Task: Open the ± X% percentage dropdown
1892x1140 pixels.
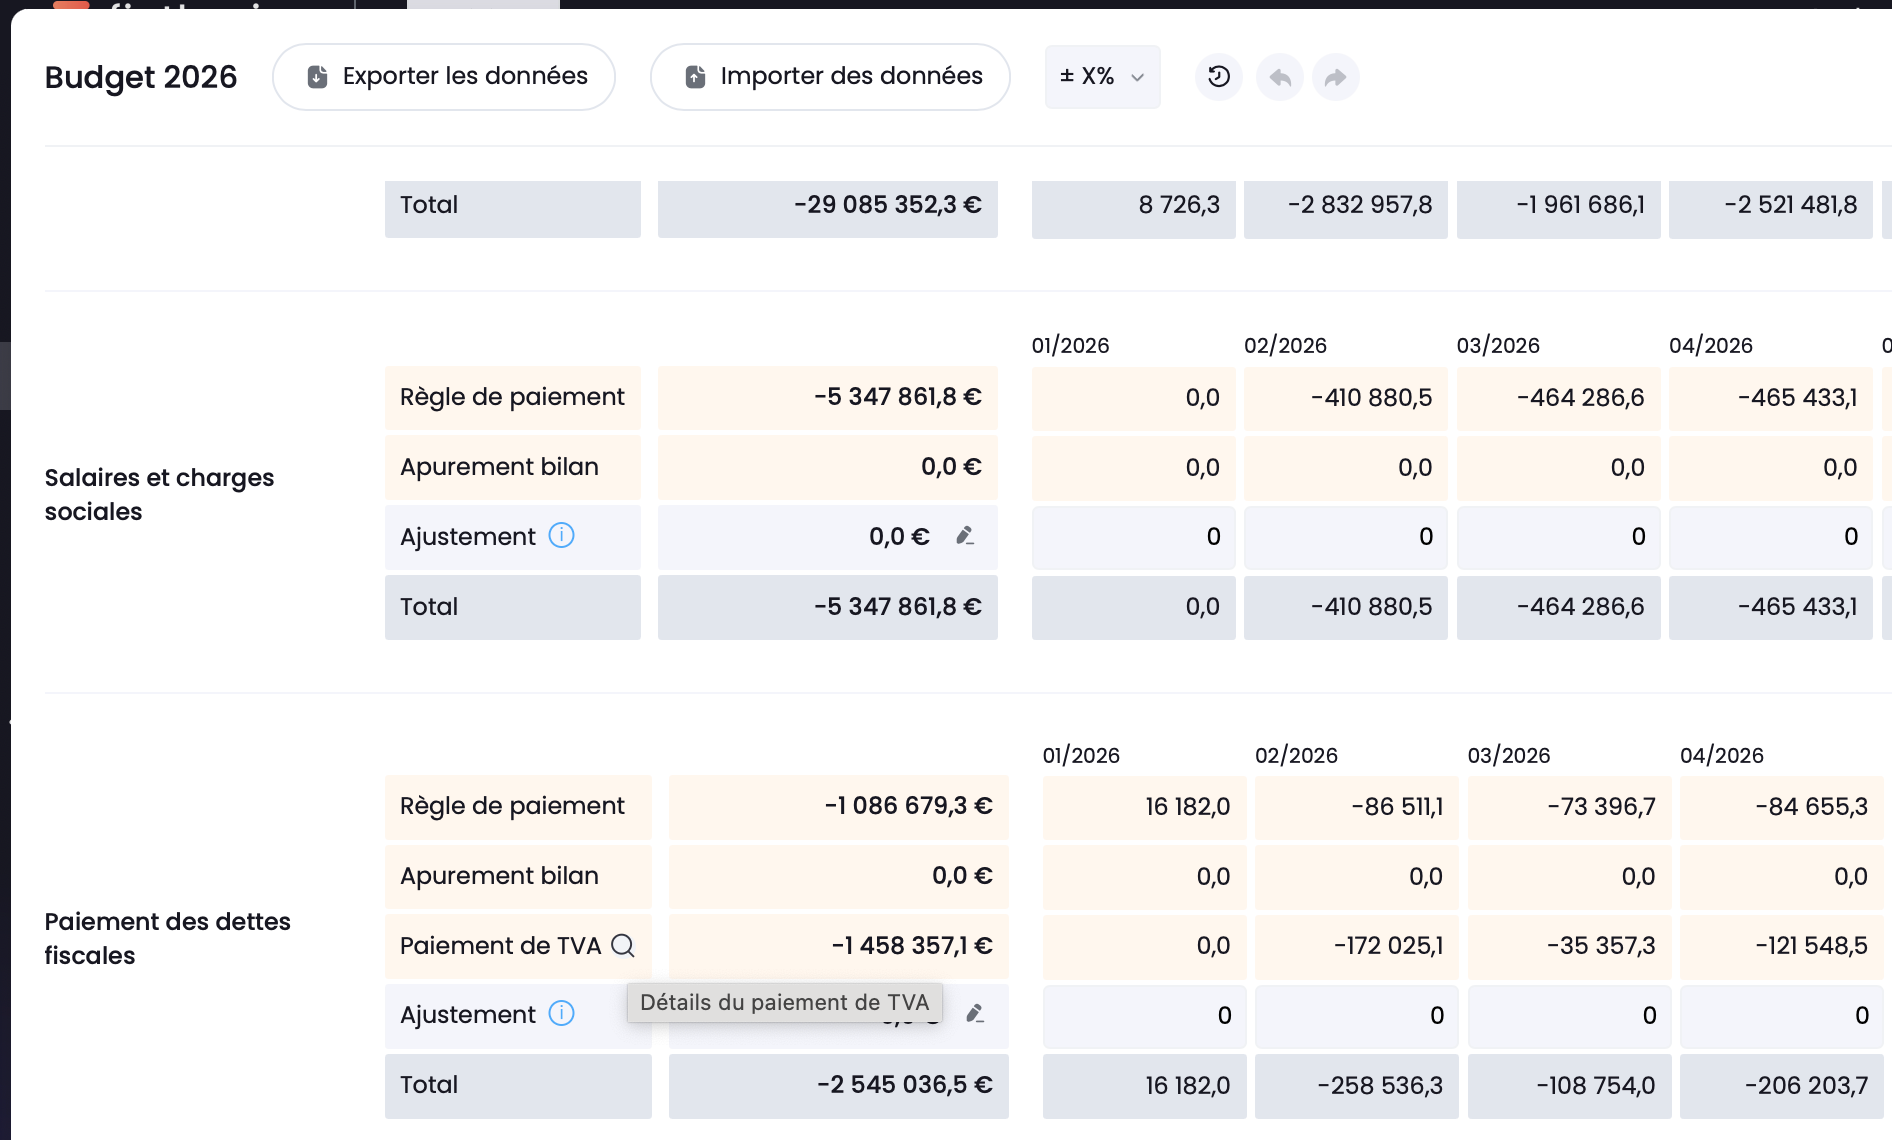Action: 1102,77
